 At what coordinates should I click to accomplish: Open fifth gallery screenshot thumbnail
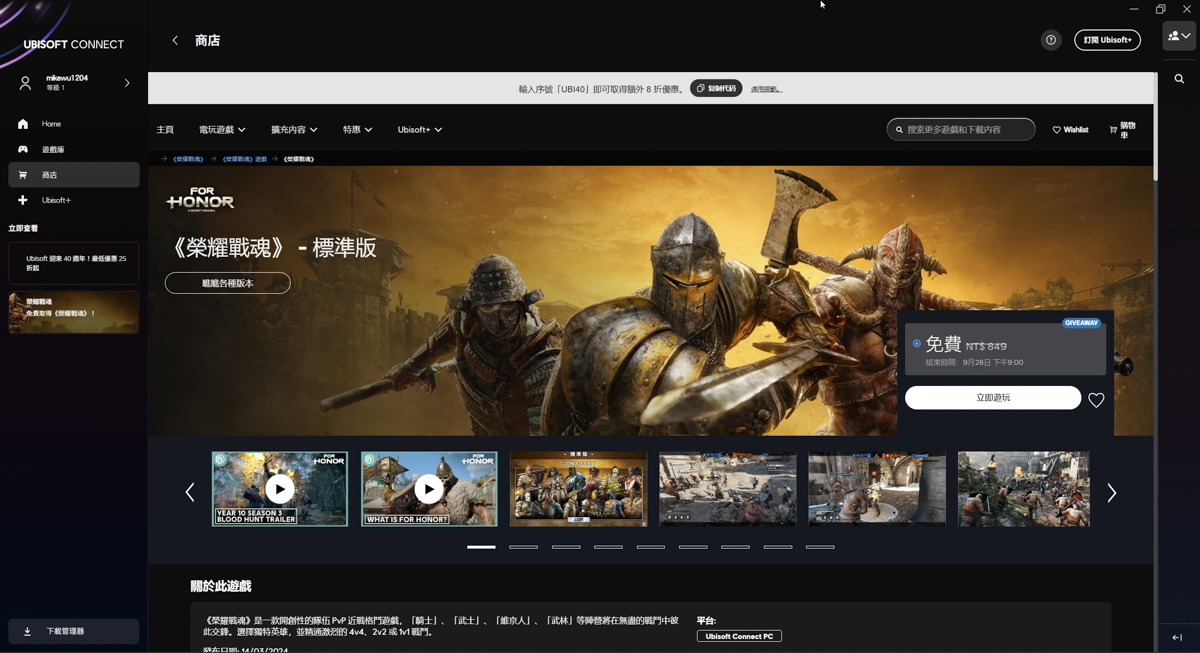click(x=877, y=489)
